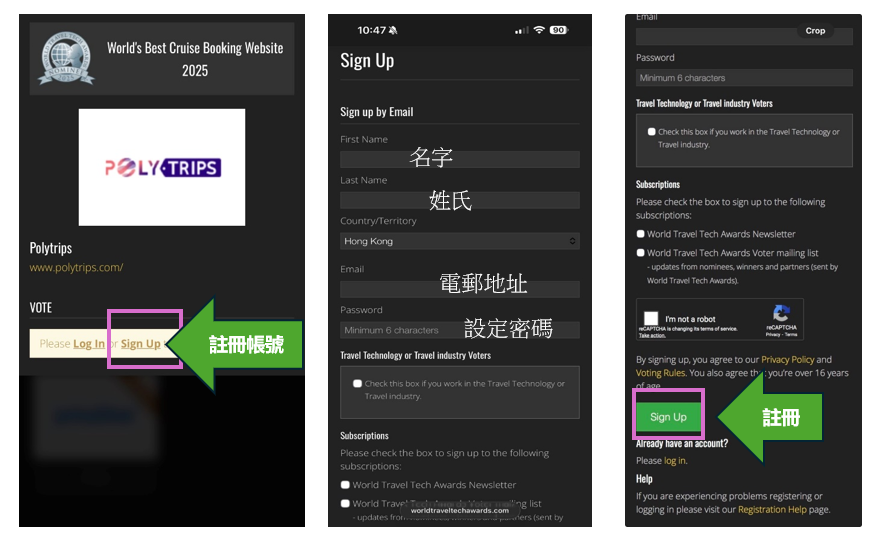
Task: Open the Country/Territory Hong Kong dropdown
Action: coord(459,241)
